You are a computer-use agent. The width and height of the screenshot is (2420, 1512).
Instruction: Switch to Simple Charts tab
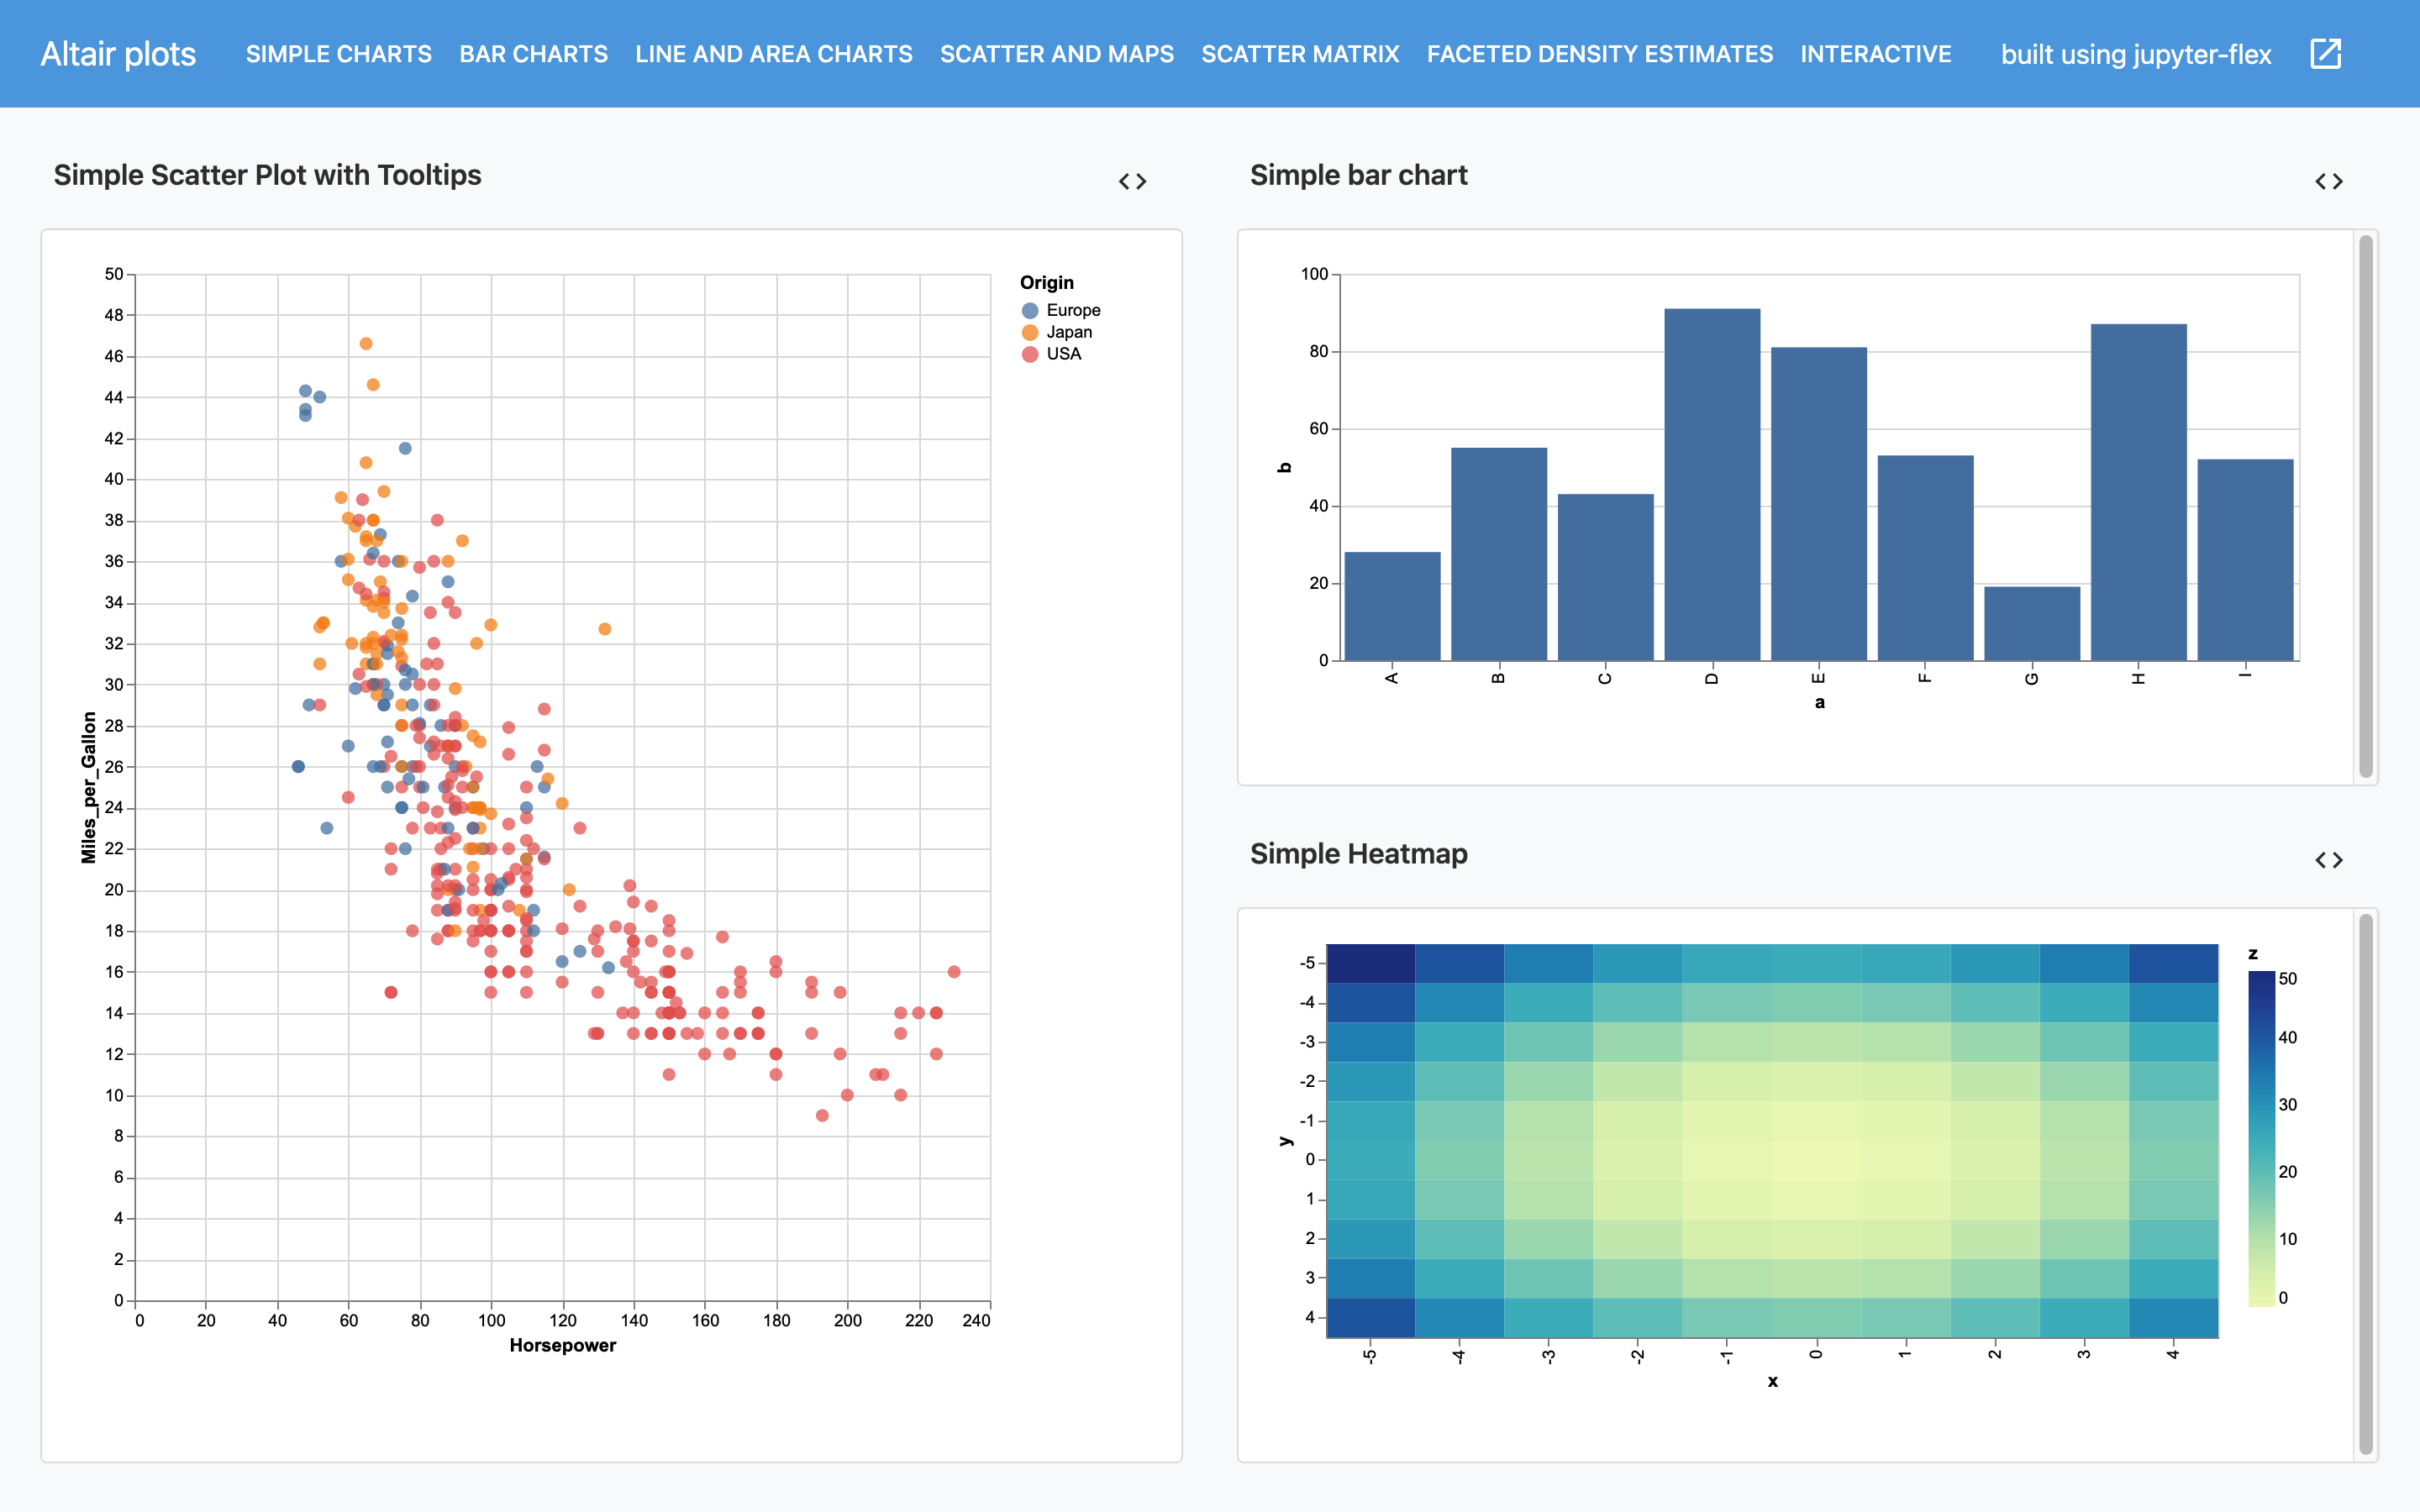(x=339, y=54)
